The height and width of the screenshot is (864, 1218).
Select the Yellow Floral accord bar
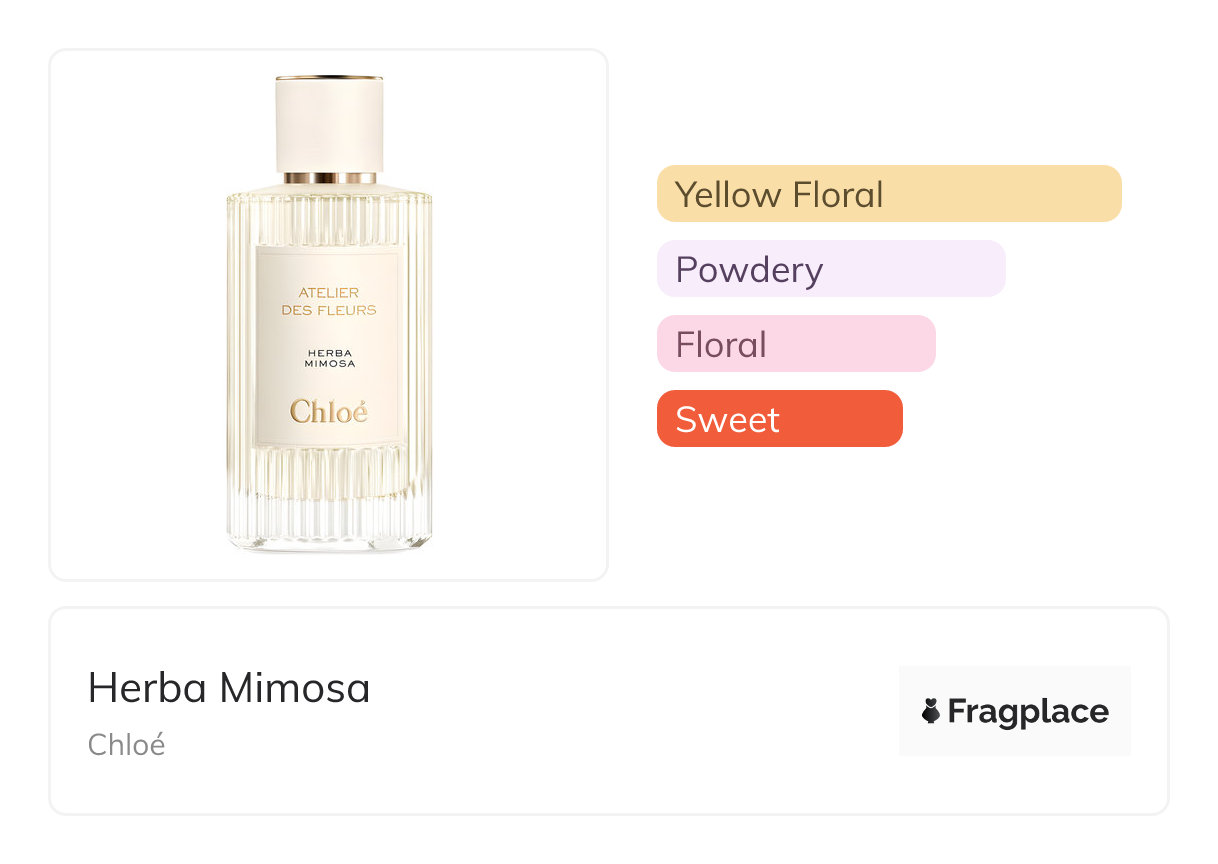(x=889, y=193)
